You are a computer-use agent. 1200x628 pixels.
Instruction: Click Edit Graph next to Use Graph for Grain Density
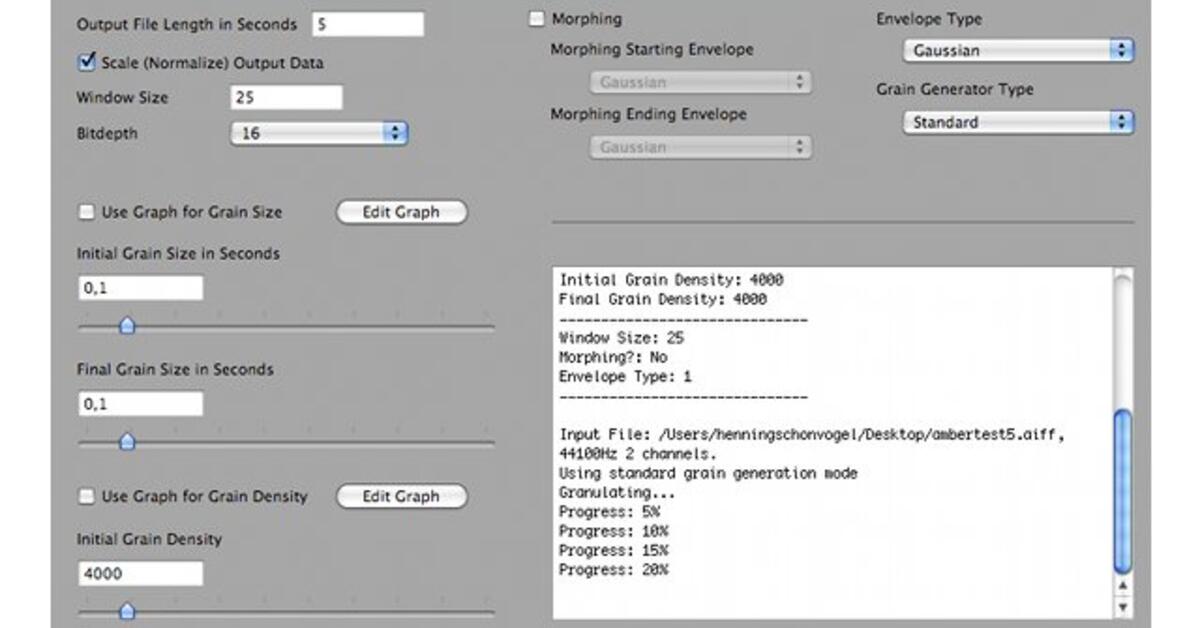[400, 496]
